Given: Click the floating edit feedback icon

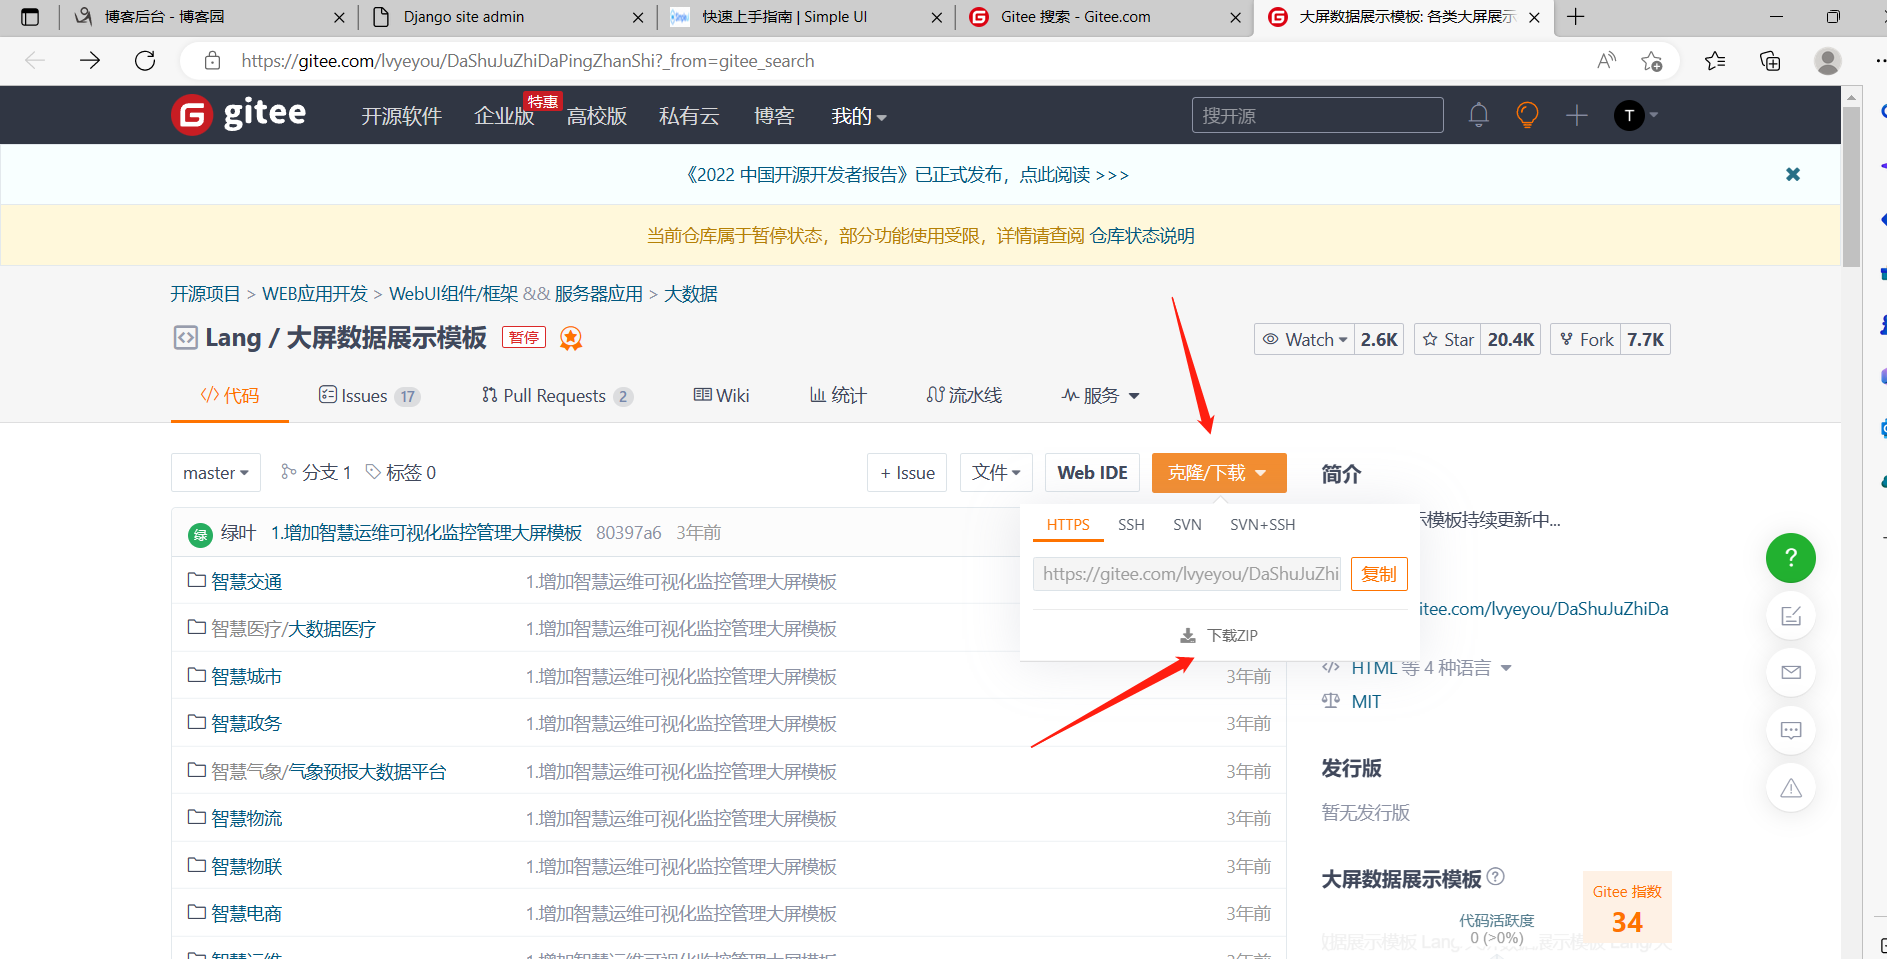Looking at the screenshot, I should tap(1791, 616).
